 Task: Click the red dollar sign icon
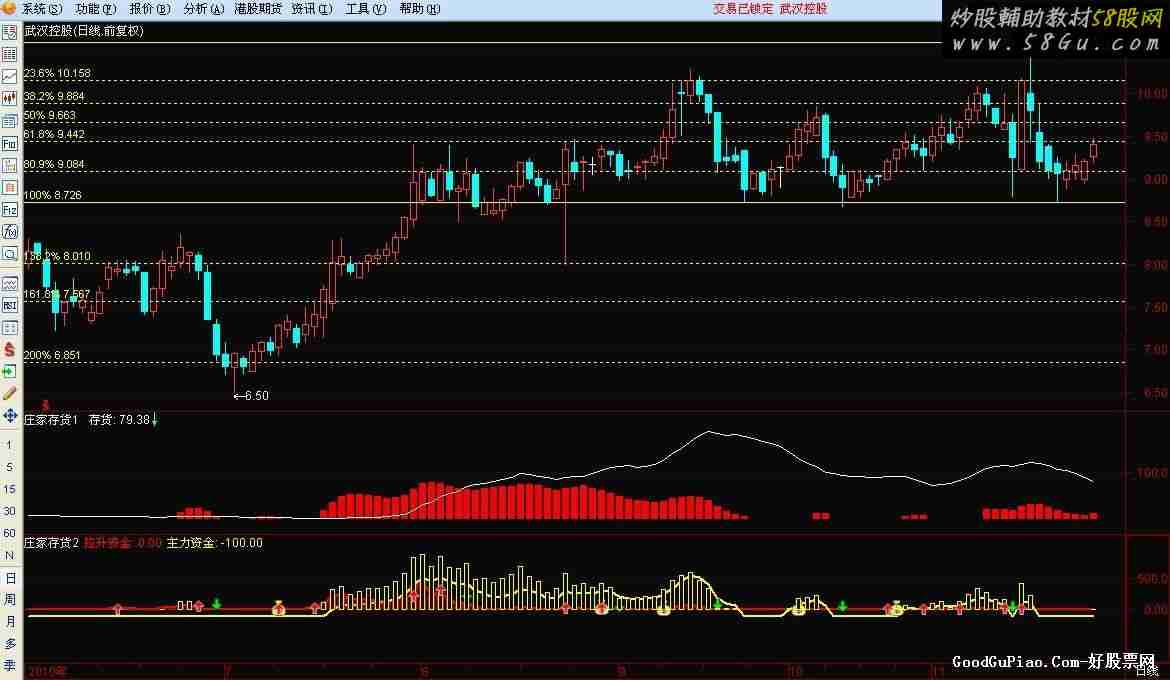pyautogui.click(x=9, y=350)
